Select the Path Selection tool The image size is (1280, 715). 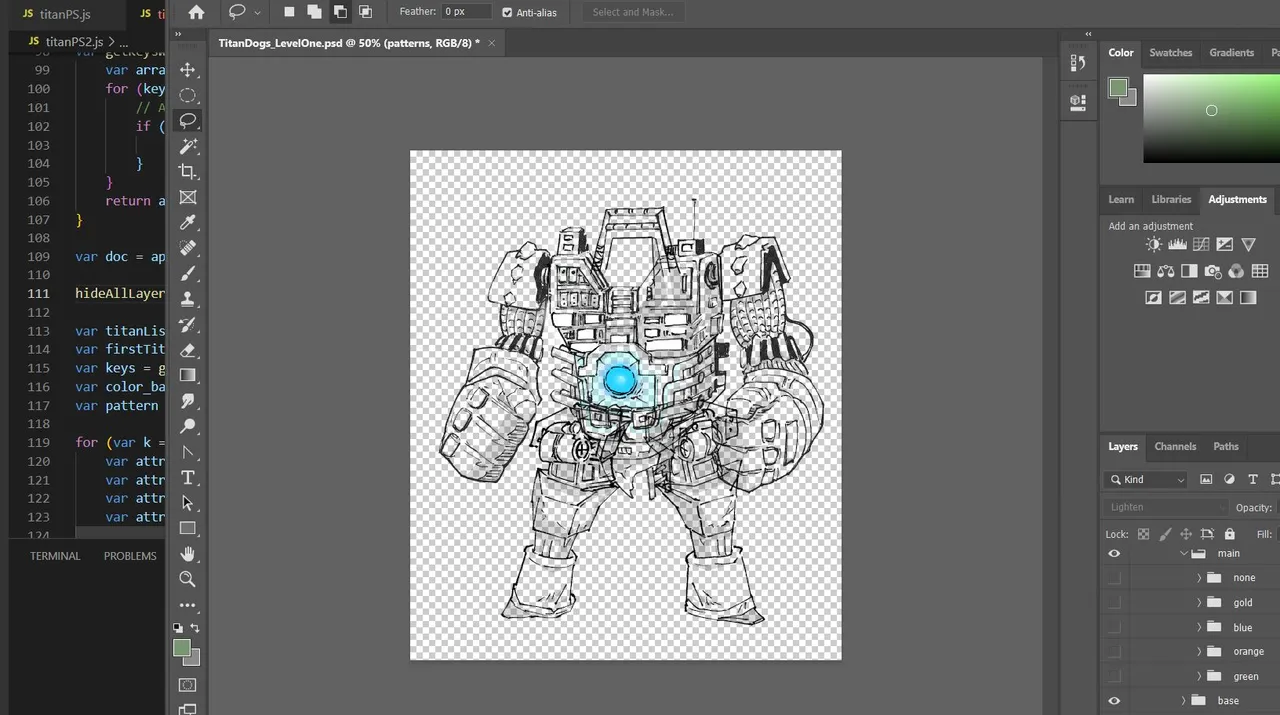187,503
